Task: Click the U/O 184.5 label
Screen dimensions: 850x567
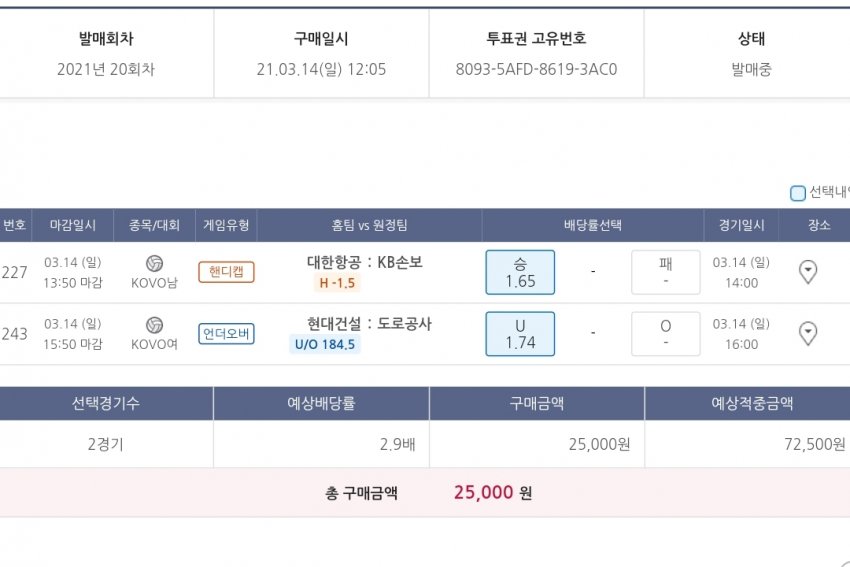Action: pos(325,345)
